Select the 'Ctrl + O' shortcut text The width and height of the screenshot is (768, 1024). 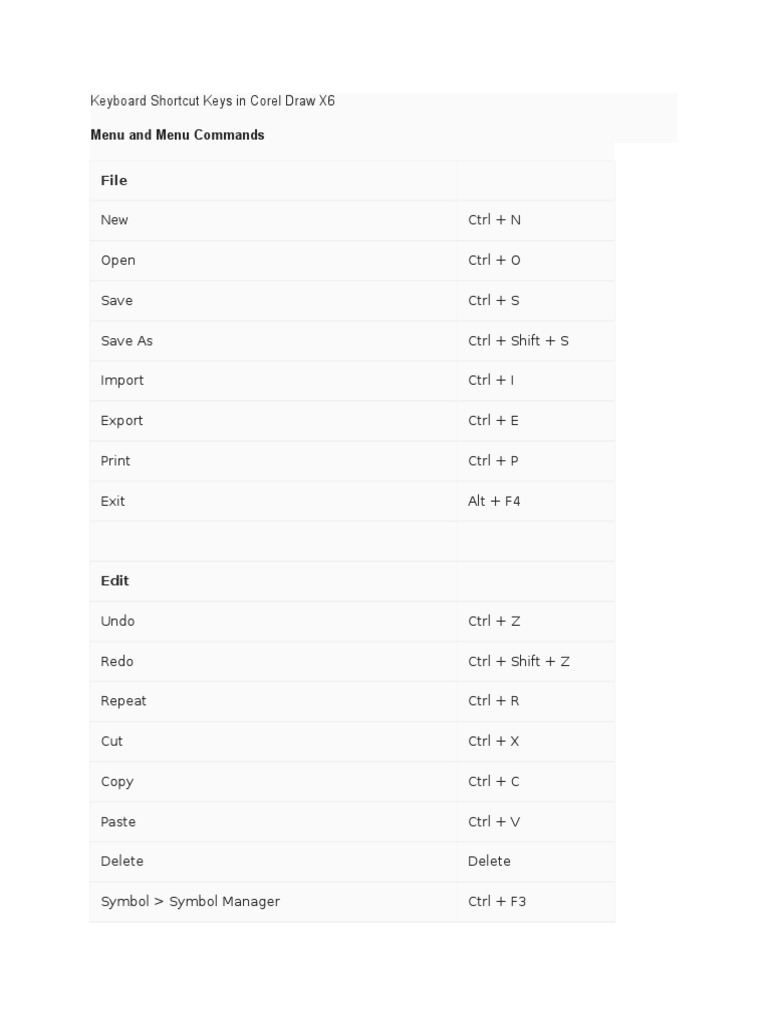coord(494,260)
